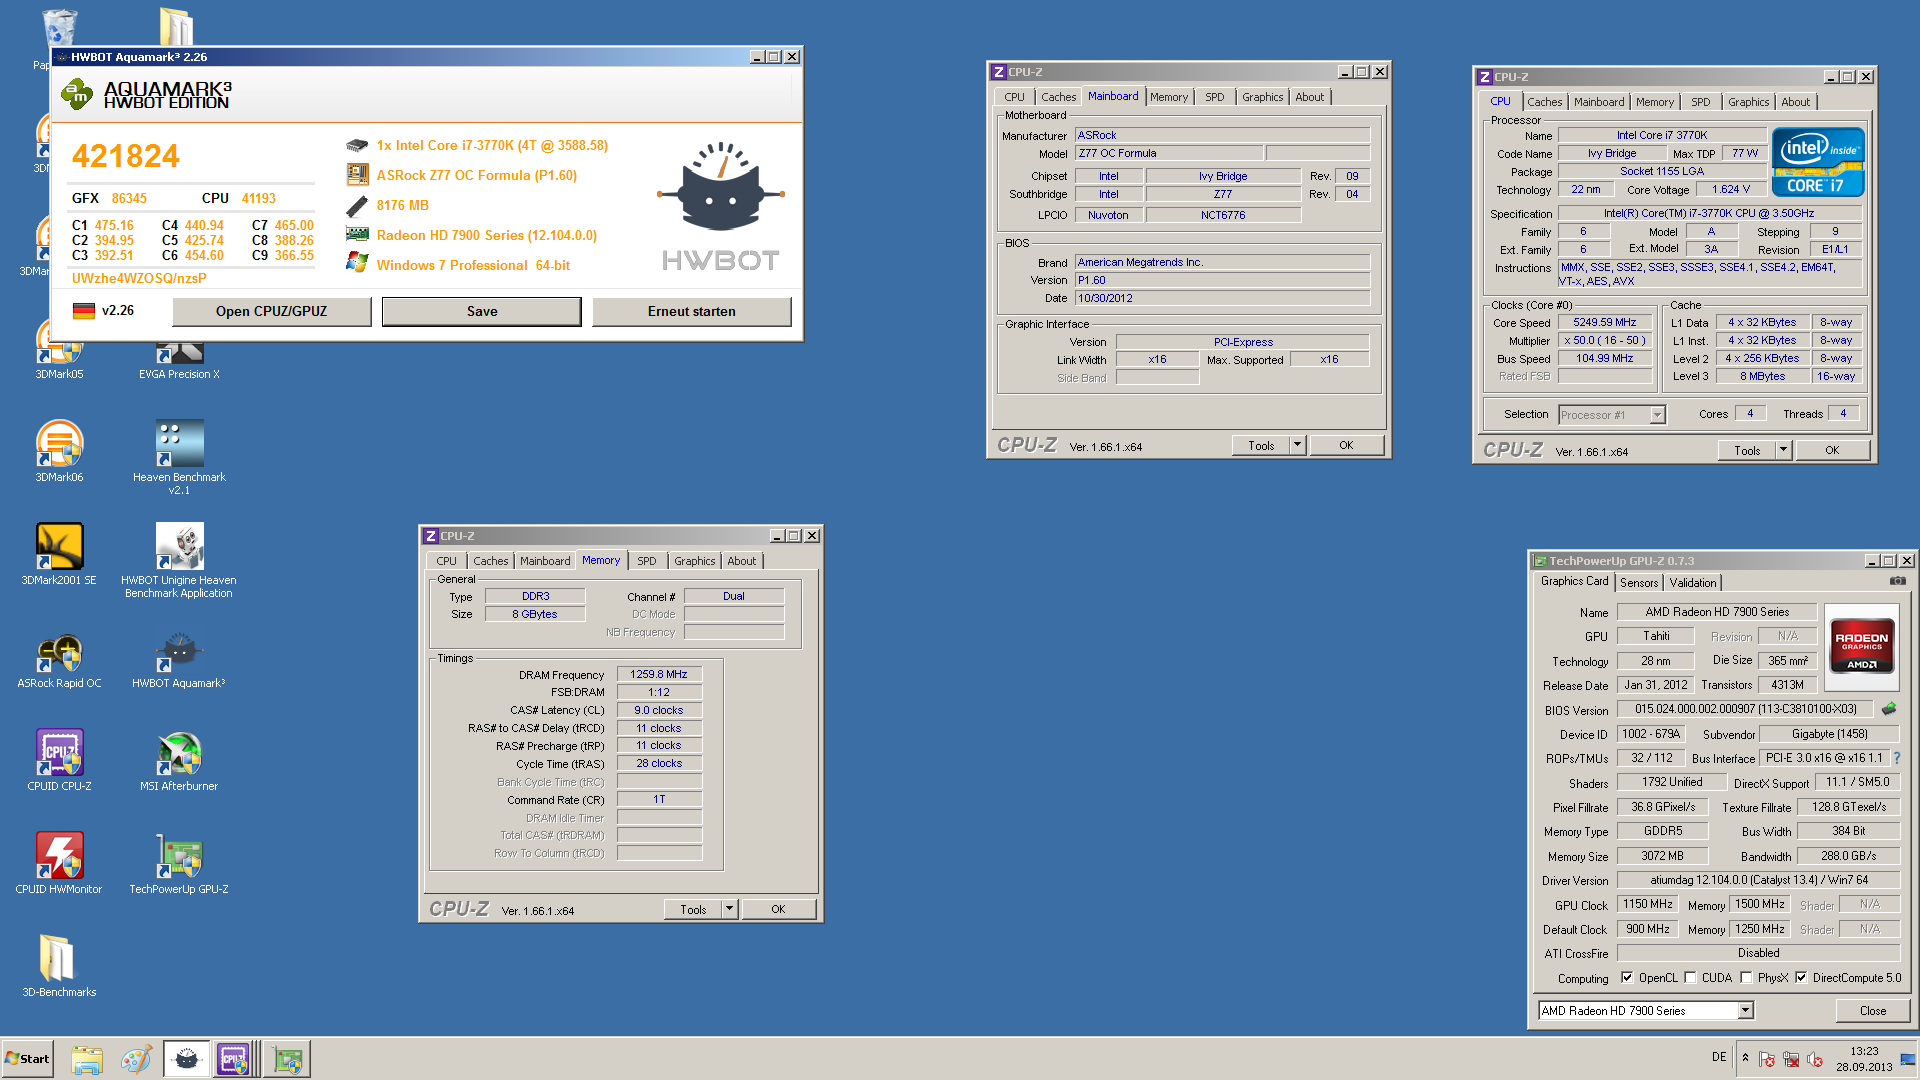Toggle the DirectCompute 5.0 checkbox
The height and width of the screenshot is (1080, 1920).
(x=1801, y=978)
